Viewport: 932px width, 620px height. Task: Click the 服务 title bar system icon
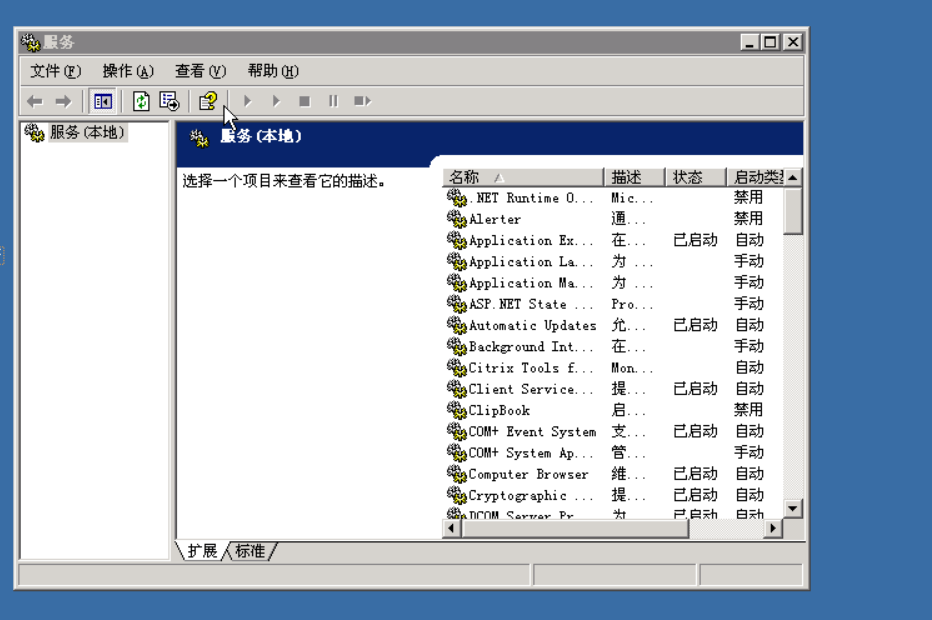click(30, 42)
